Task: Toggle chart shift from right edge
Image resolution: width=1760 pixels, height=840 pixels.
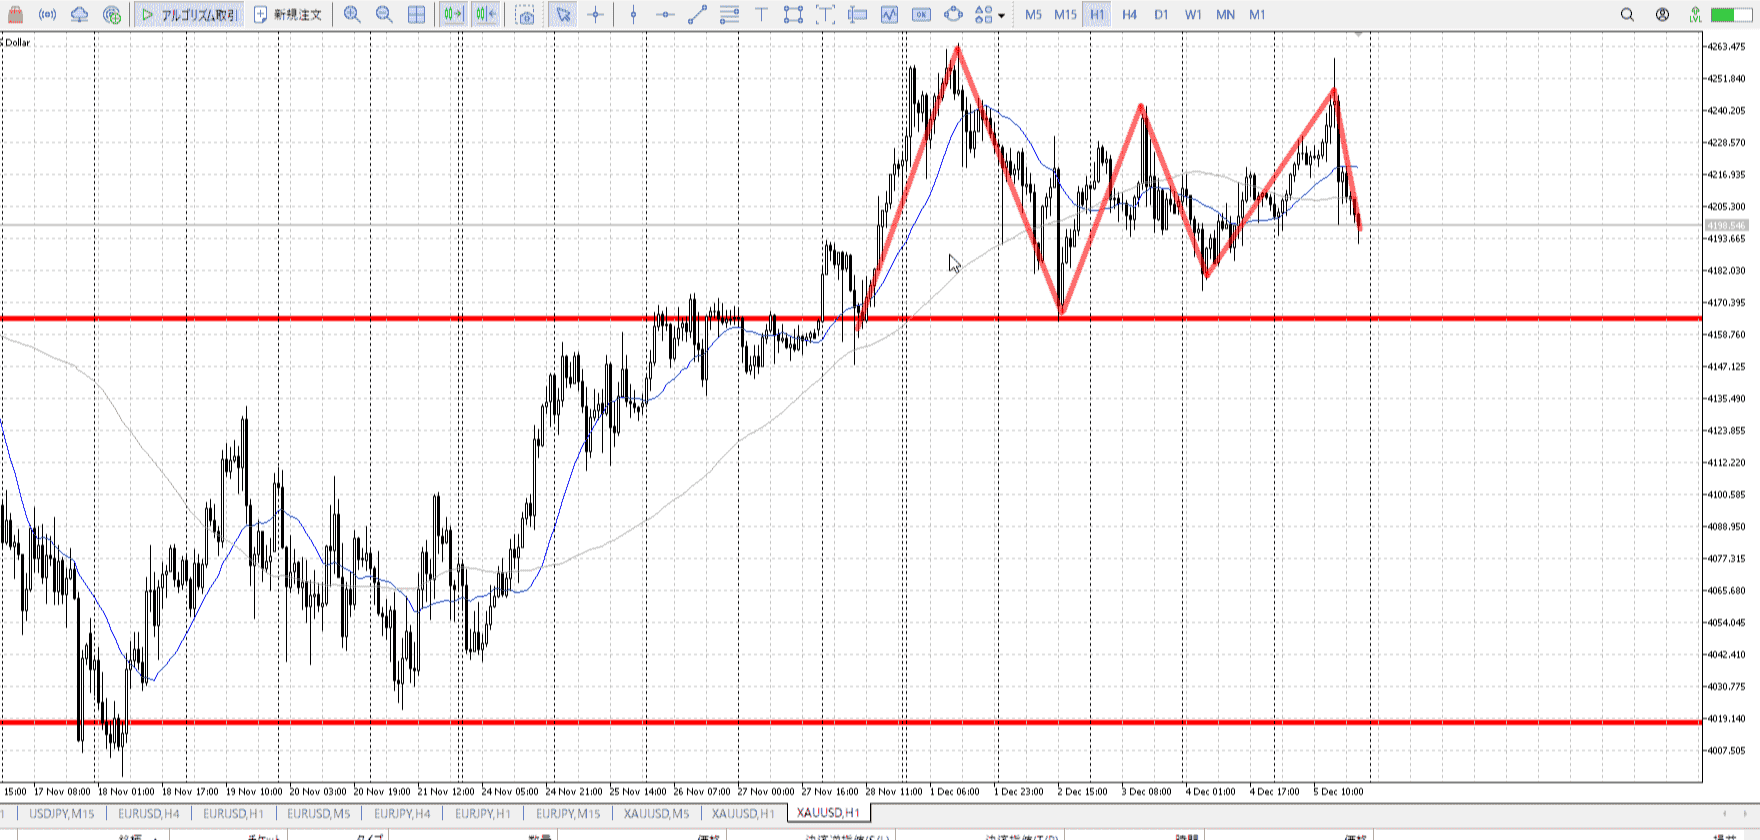Action: [x=486, y=15]
